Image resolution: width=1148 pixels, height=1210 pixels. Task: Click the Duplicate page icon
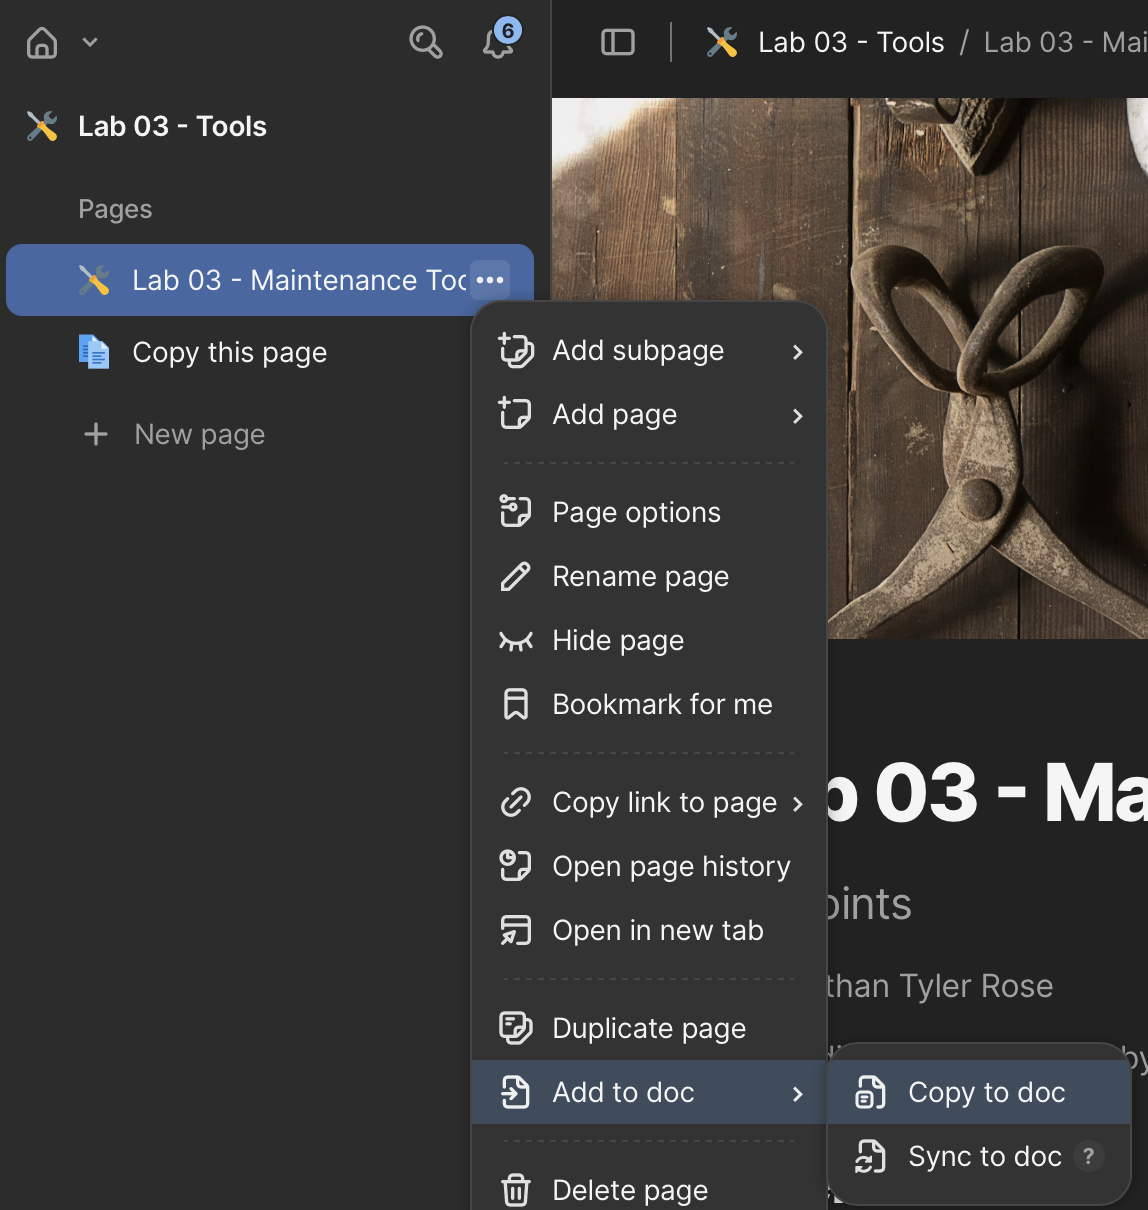tap(516, 1028)
